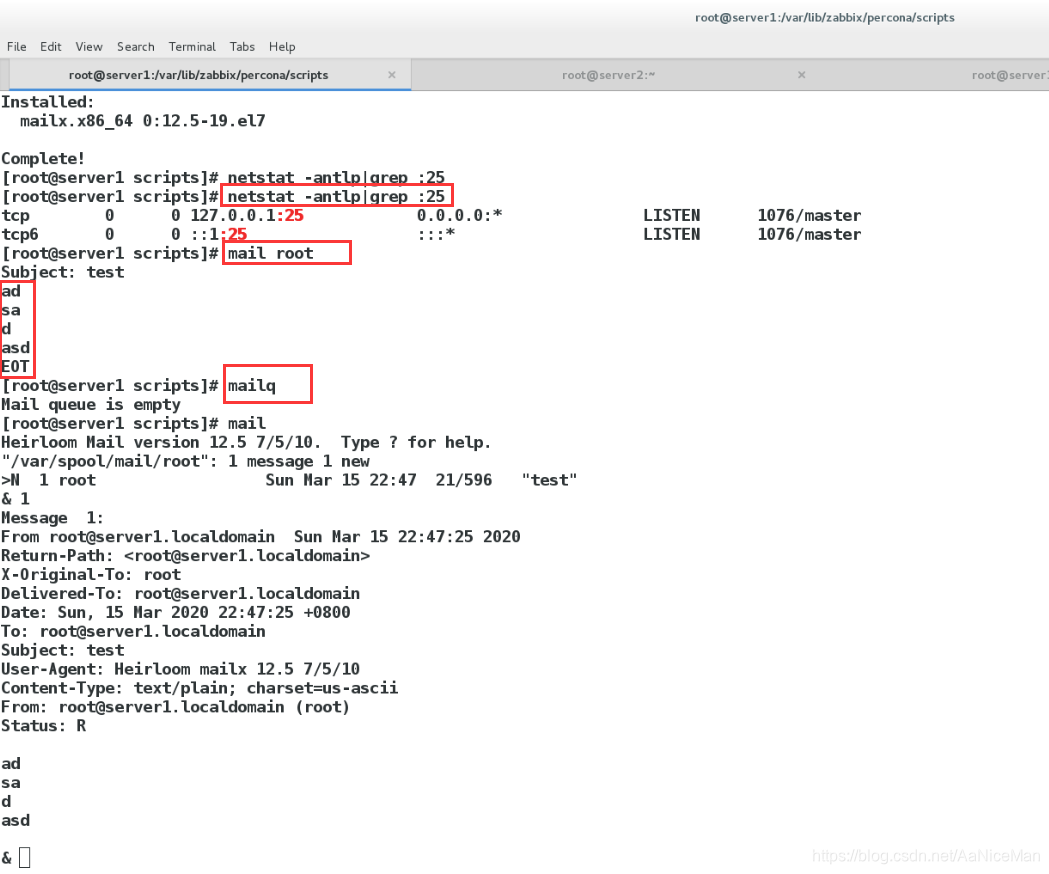Image resolution: width=1049 pixels, height=874 pixels.
Task: Open the Edit menu
Action: coord(51,47)
